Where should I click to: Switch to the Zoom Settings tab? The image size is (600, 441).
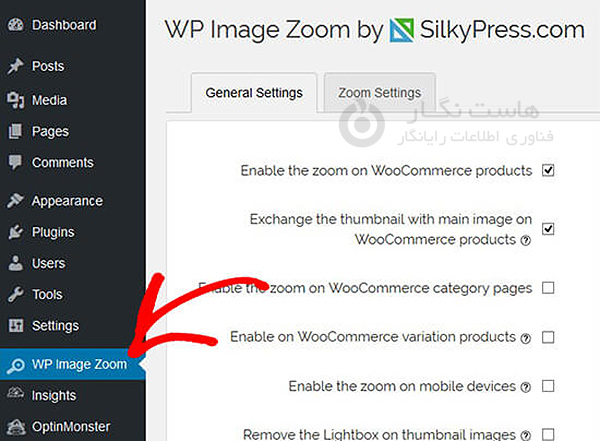379,93
